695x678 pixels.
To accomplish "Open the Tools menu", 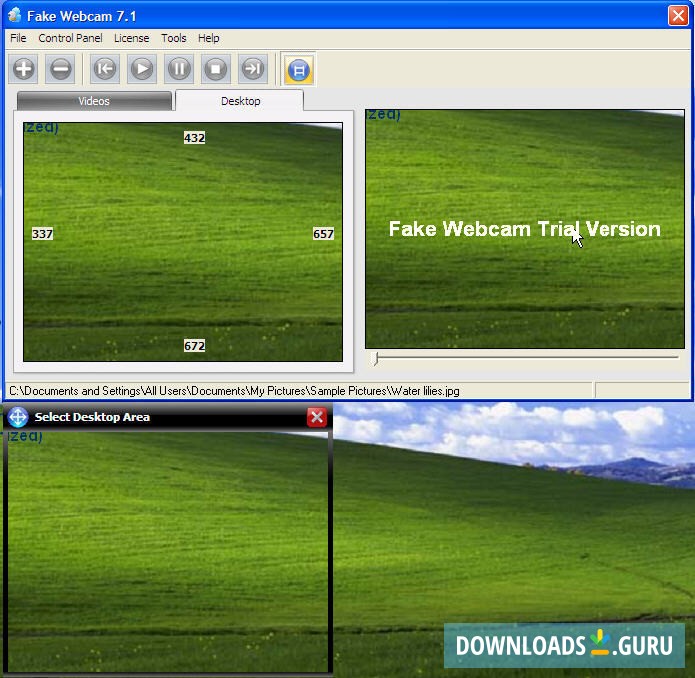I will tap(173, 38).
